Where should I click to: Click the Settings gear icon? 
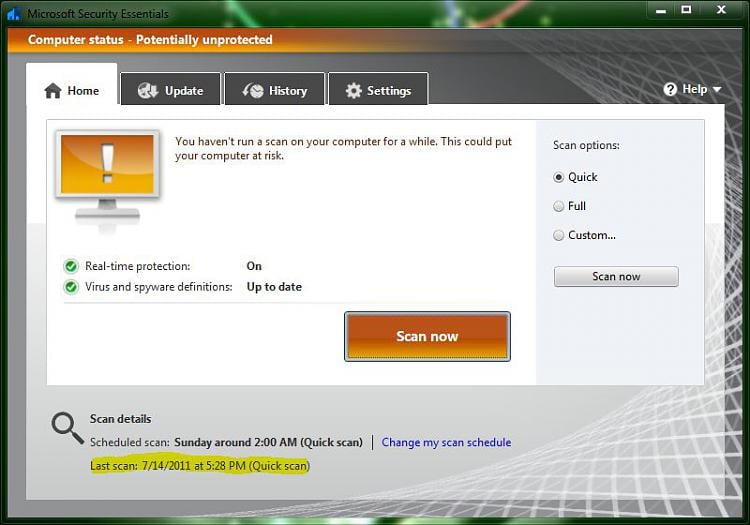[x=353, y=90]
